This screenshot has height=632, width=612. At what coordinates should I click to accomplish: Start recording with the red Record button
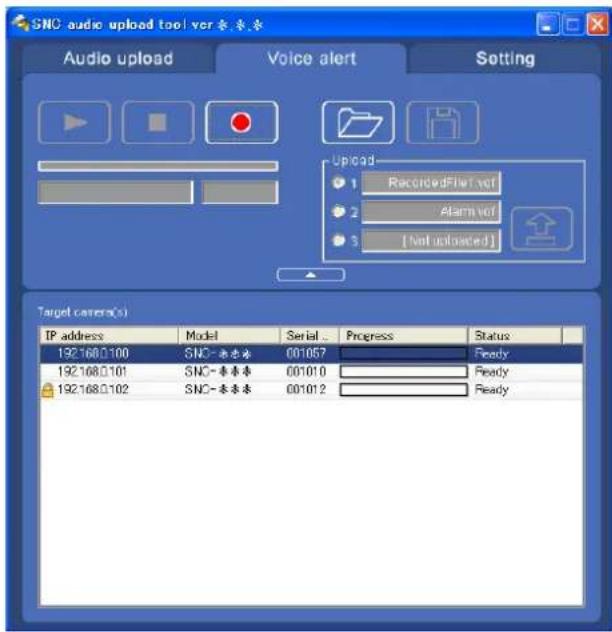coord(241,123)
